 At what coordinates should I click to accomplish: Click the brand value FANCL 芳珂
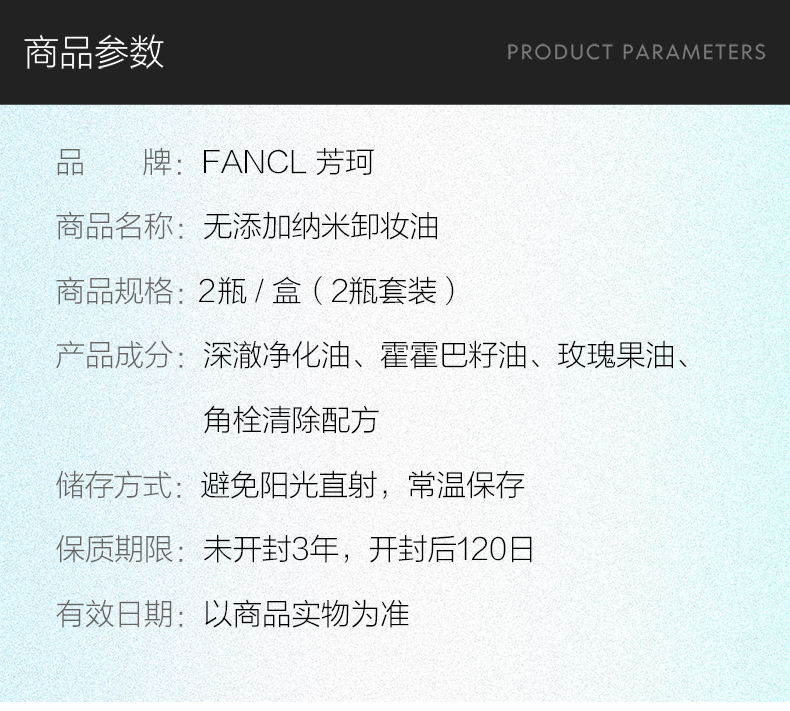(x=288, y=162)
